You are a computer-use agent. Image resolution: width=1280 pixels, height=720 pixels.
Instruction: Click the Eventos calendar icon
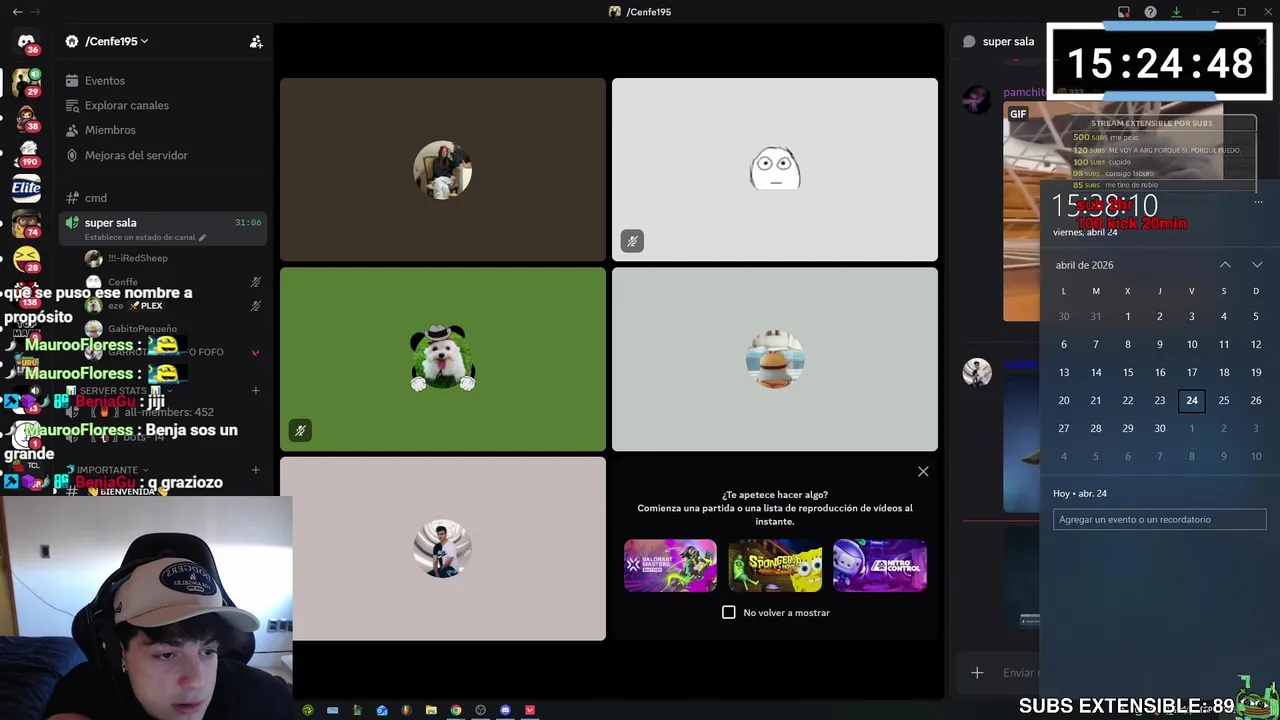(72, 80)
